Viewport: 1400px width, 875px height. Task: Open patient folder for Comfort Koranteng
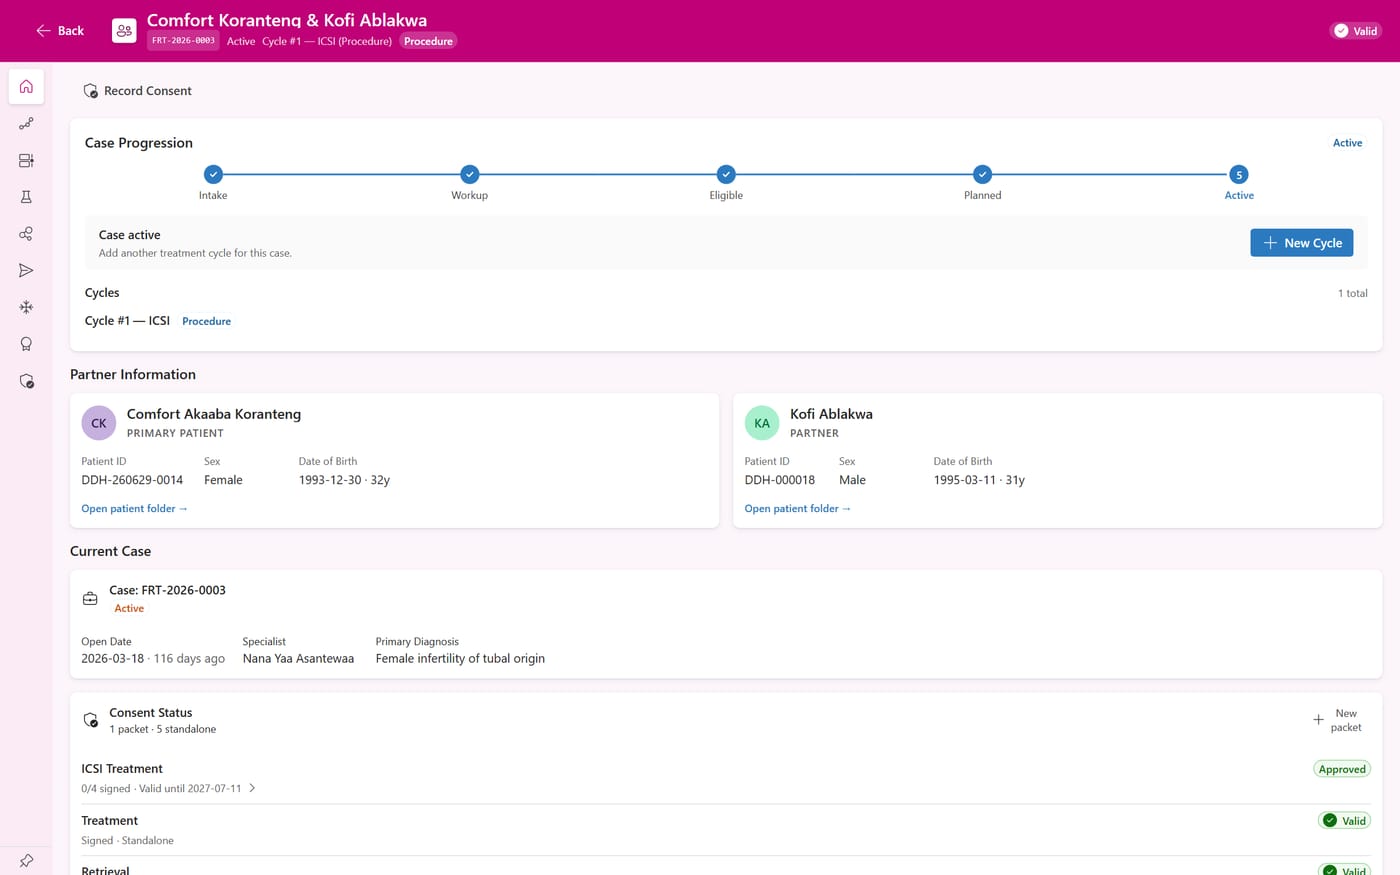click(134, 509)
